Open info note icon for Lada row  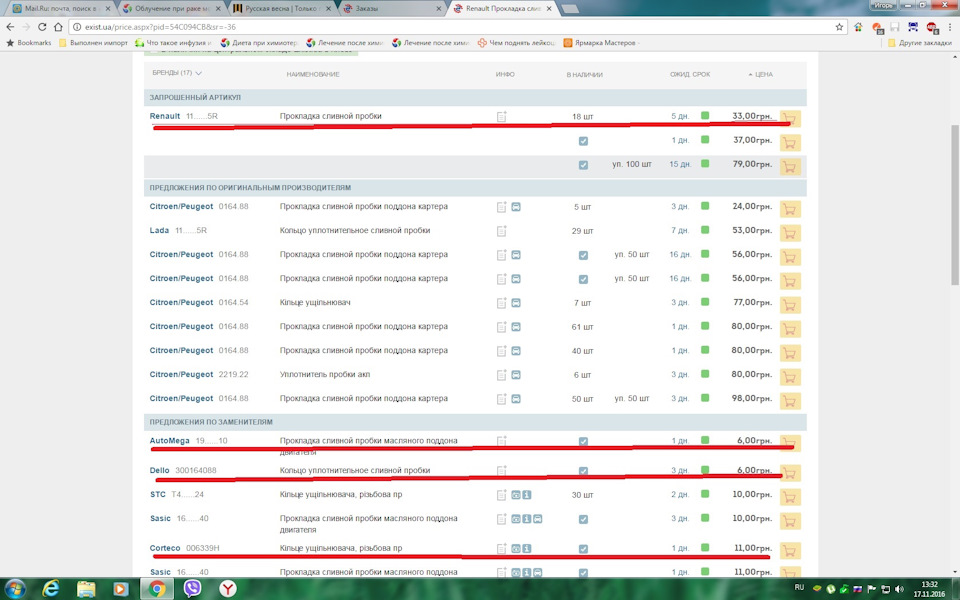click(x=501, y=231)
